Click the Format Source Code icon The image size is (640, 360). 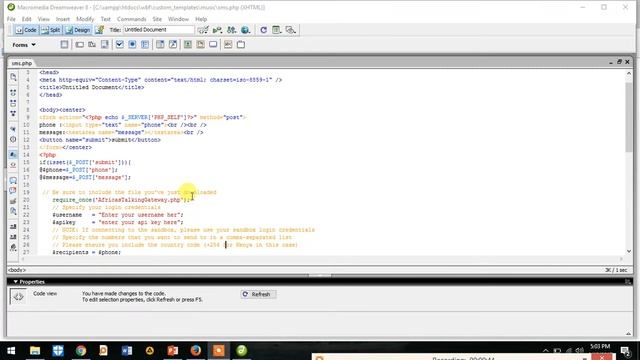pyautogui.click(x=13, y=247)
